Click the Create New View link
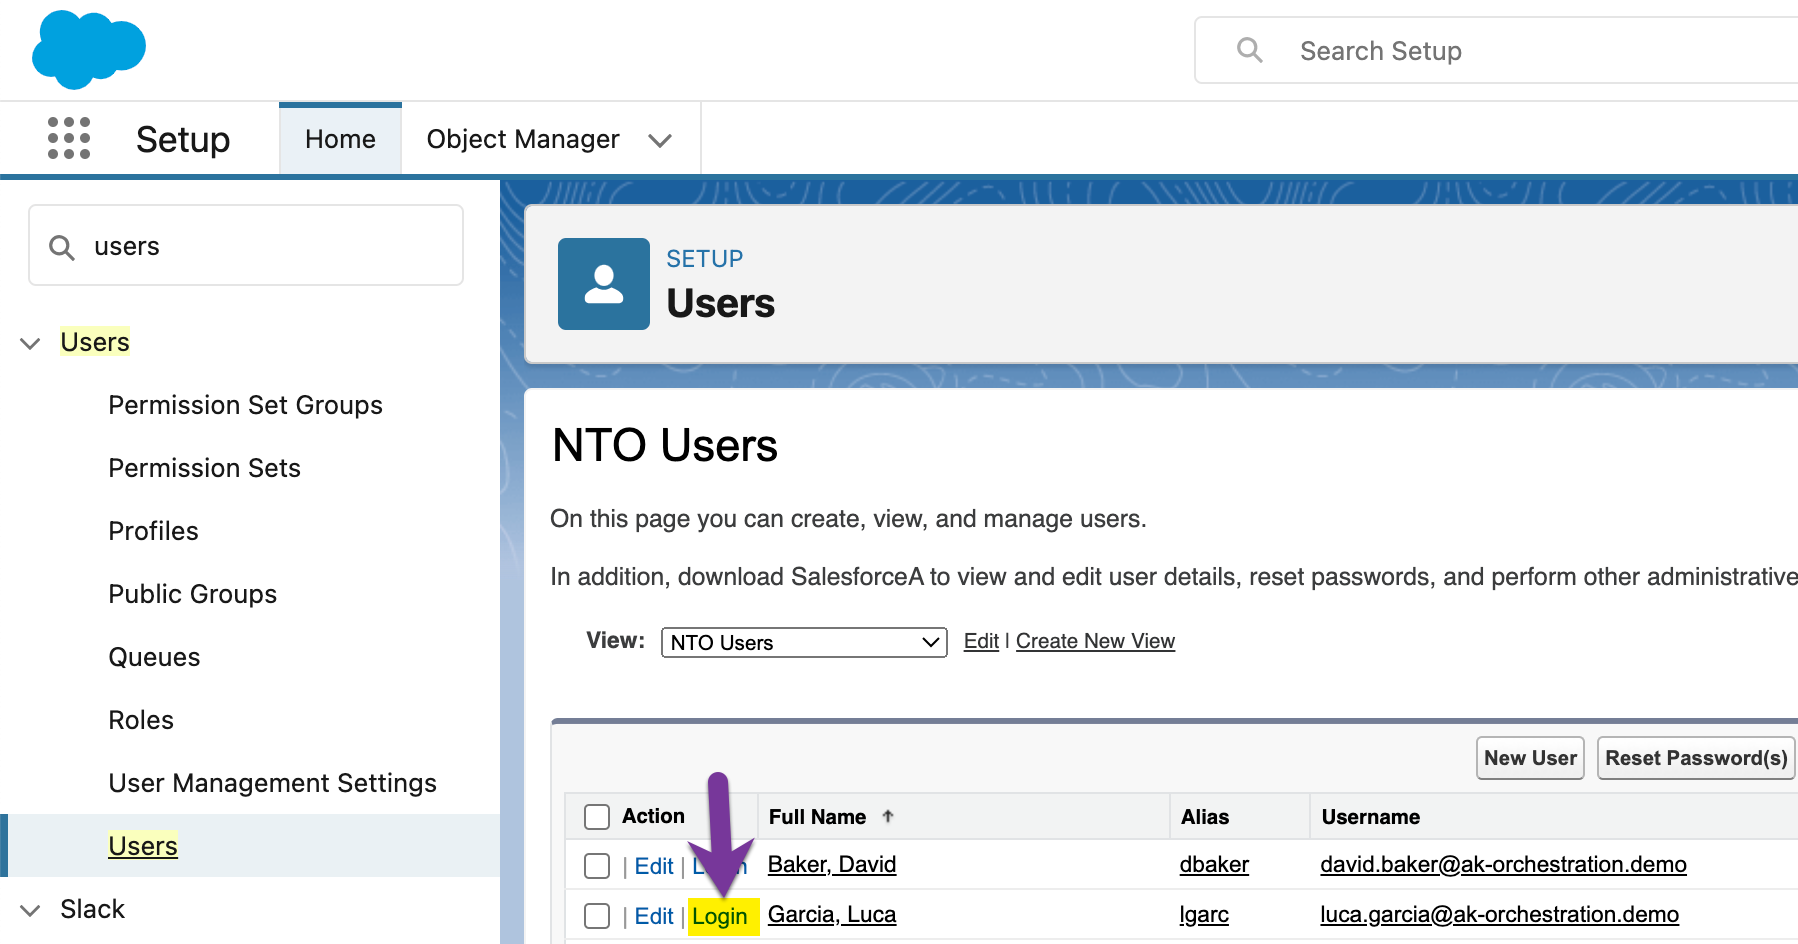Viewport: 1798px width, 944px height. (x=1095, y=641)
